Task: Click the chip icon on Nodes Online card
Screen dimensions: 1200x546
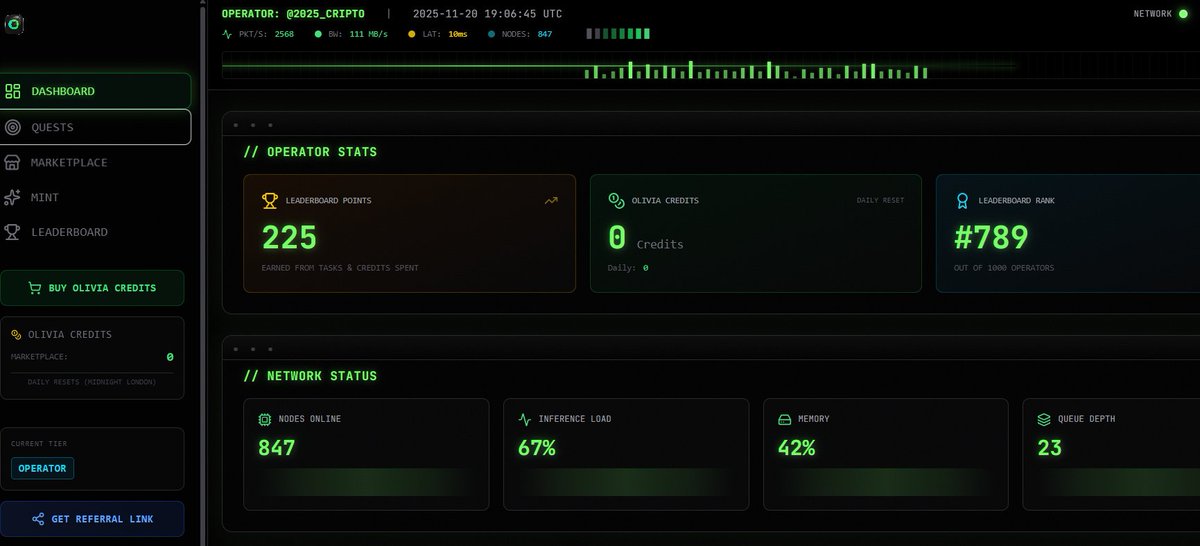Action: pos(265,419)
